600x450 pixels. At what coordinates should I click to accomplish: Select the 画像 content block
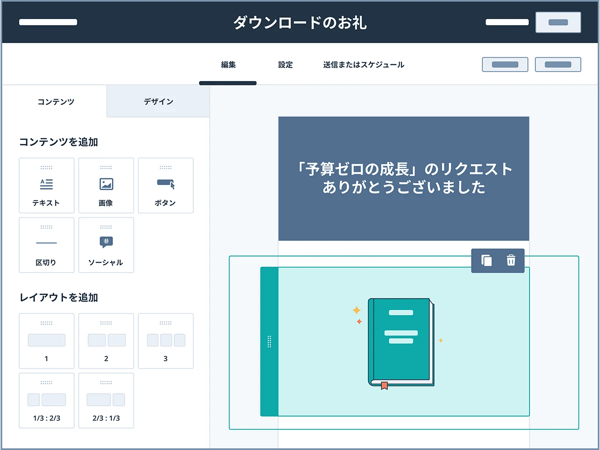click(106, 186)
